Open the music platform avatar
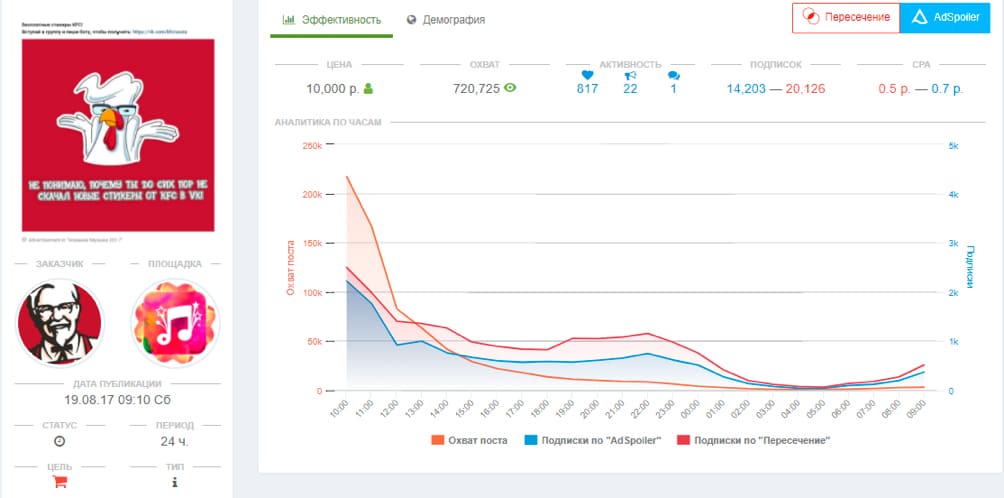This screenshot has width=1004, height=498. pyautogui.click(x=176, y=322)
